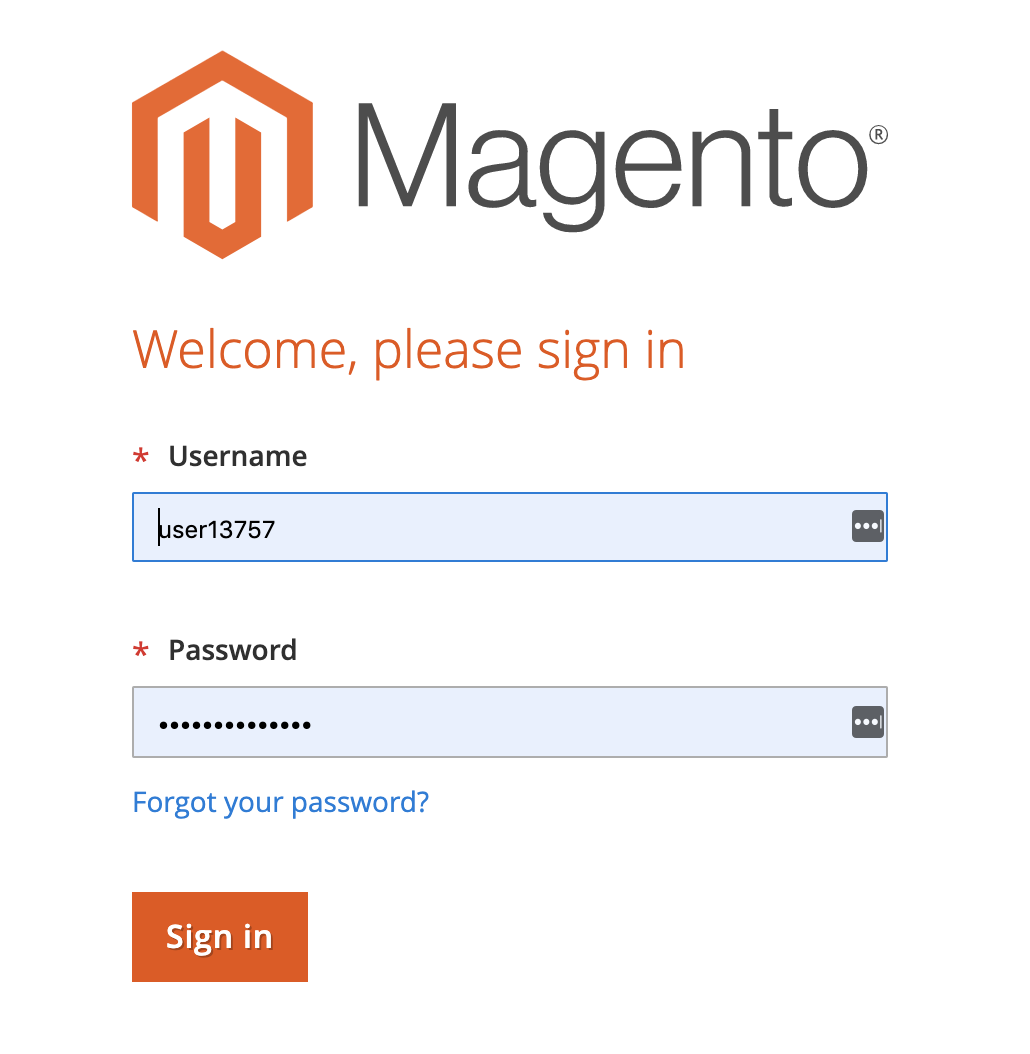The height and width of the screenshot is (1054, 1030).
Task: Click the orange Magento hexagon logo
Action: 222,155
